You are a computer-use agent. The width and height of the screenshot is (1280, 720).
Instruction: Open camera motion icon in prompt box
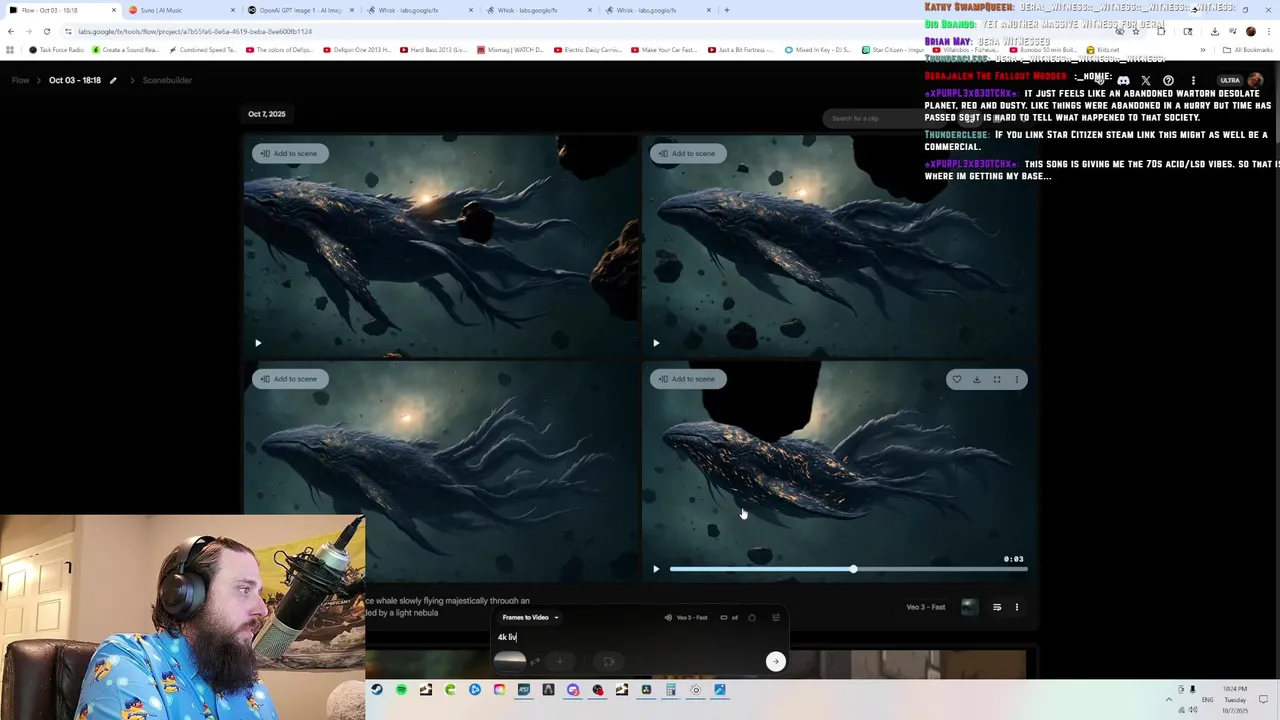608,661
